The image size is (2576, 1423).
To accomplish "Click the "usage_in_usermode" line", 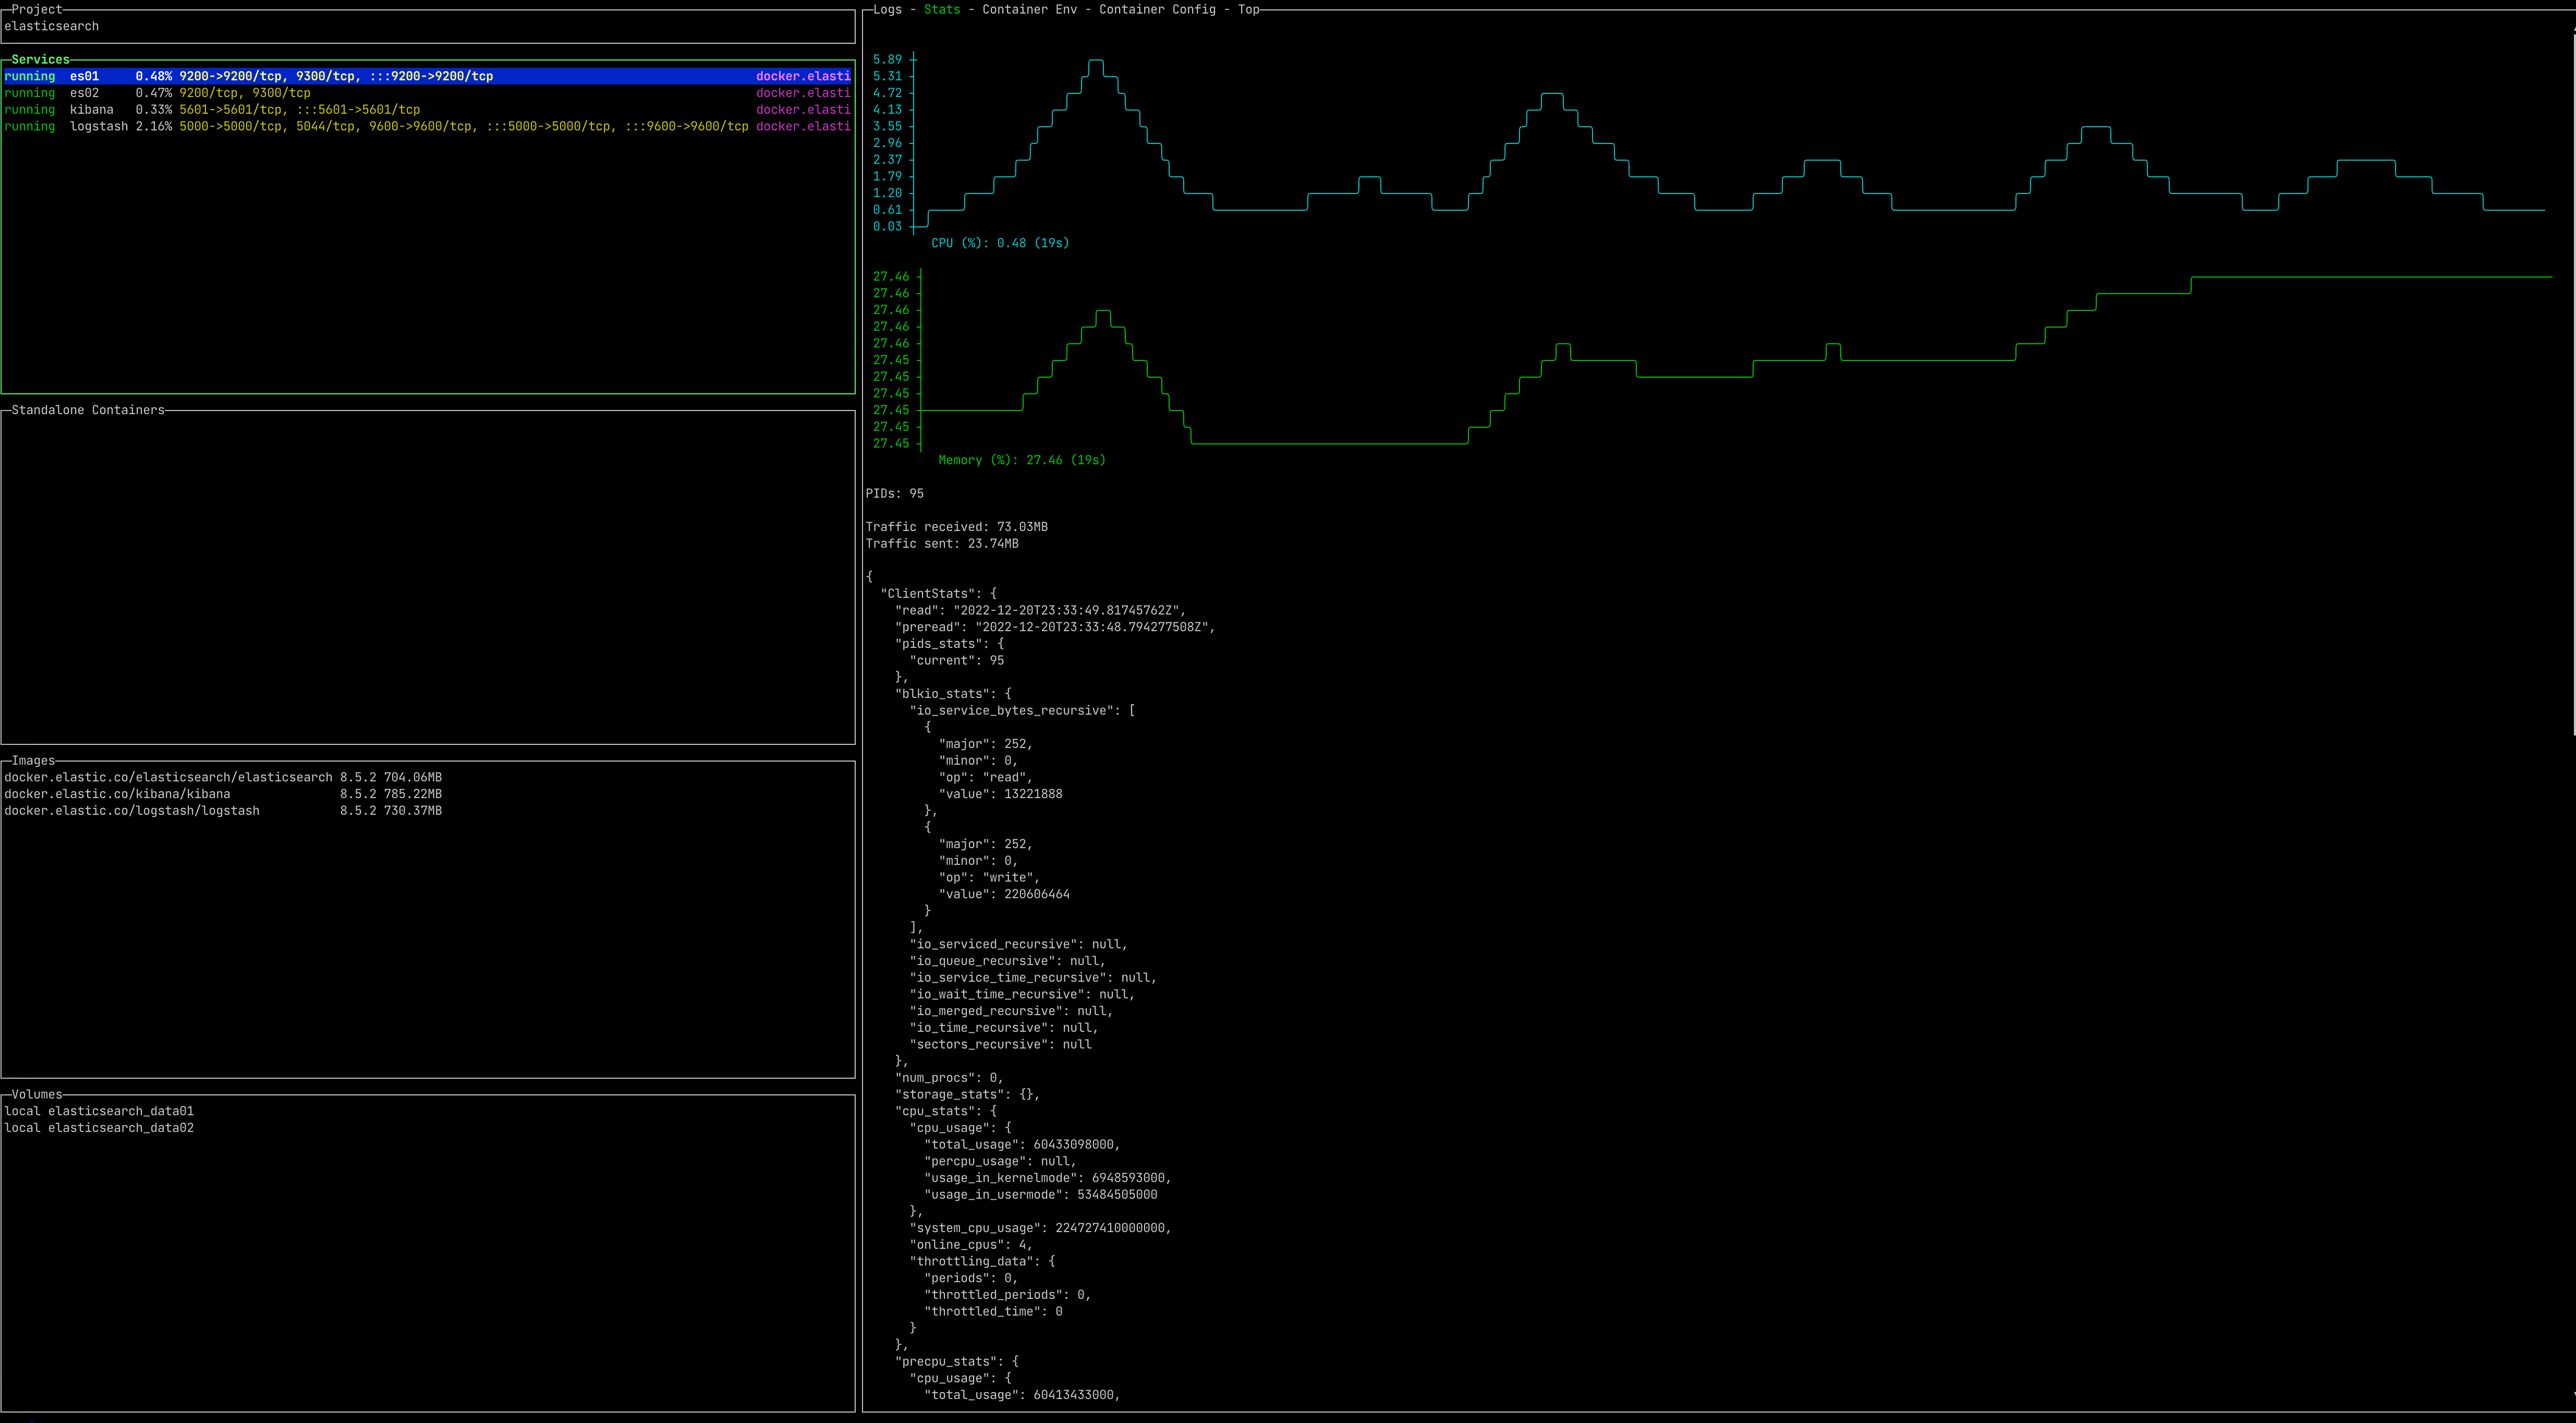I will pos(1041,1195).
